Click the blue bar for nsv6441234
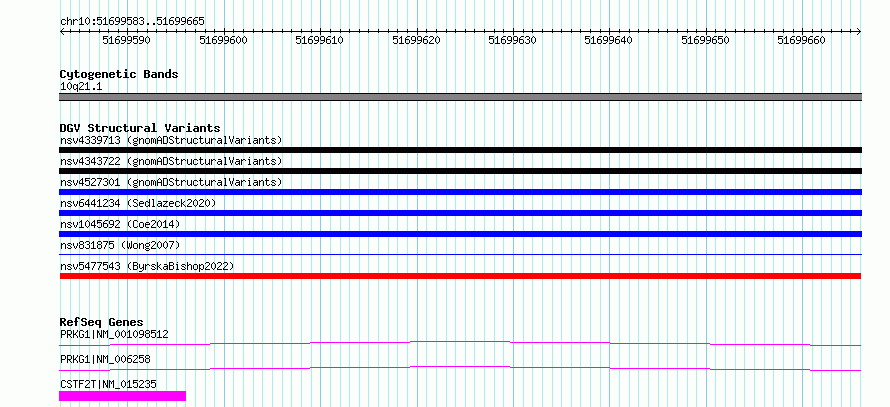Image resolution: width=890 pixels, height=407 pixels. [x=460, y=213]
